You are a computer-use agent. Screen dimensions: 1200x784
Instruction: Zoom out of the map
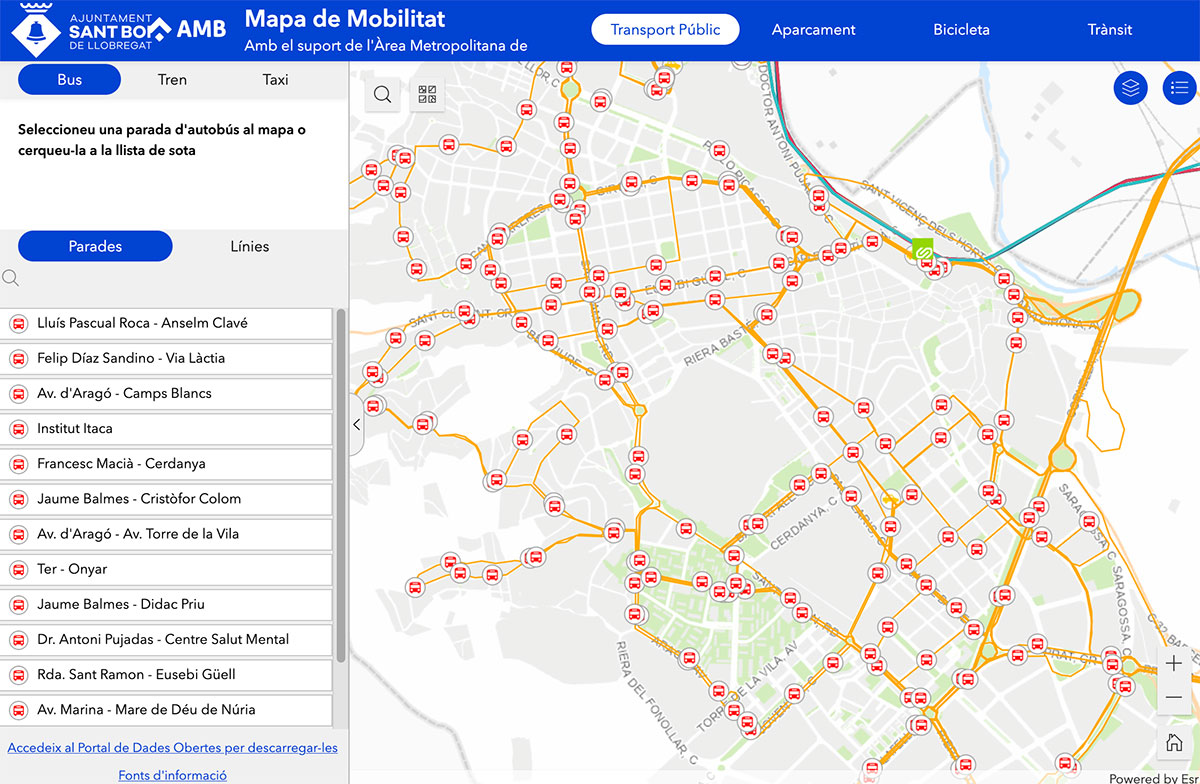[x=1174, y=697]
